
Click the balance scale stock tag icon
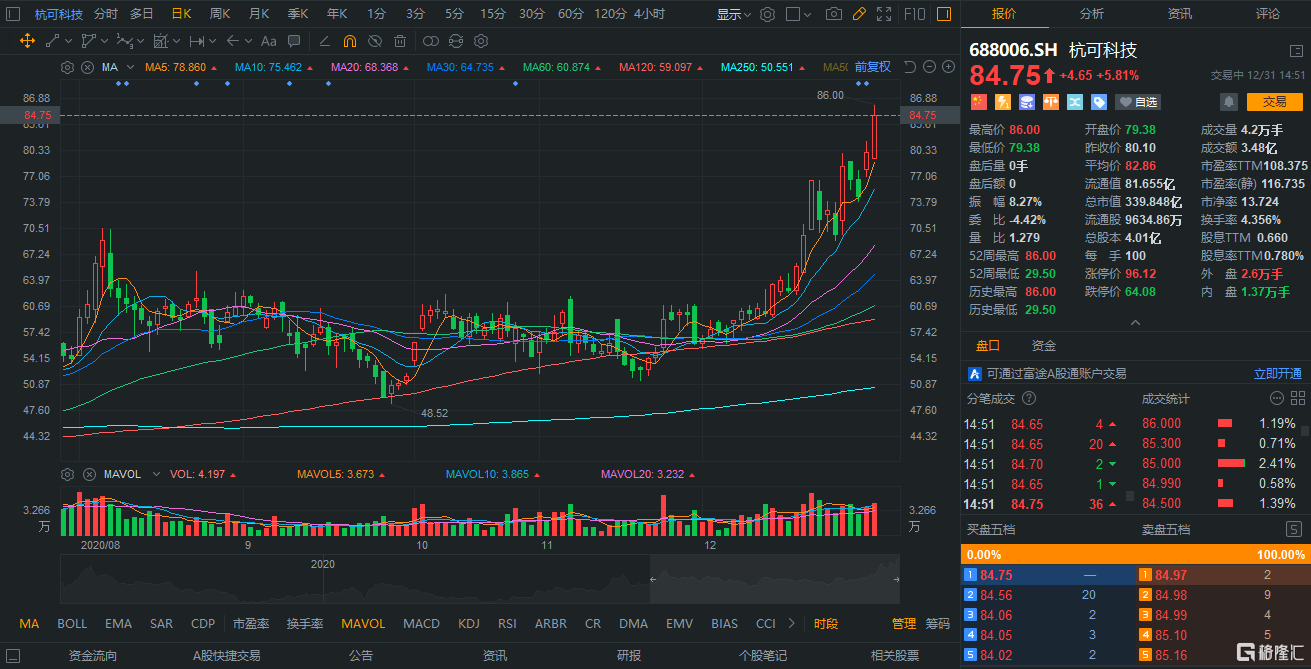click(1050, 102)
